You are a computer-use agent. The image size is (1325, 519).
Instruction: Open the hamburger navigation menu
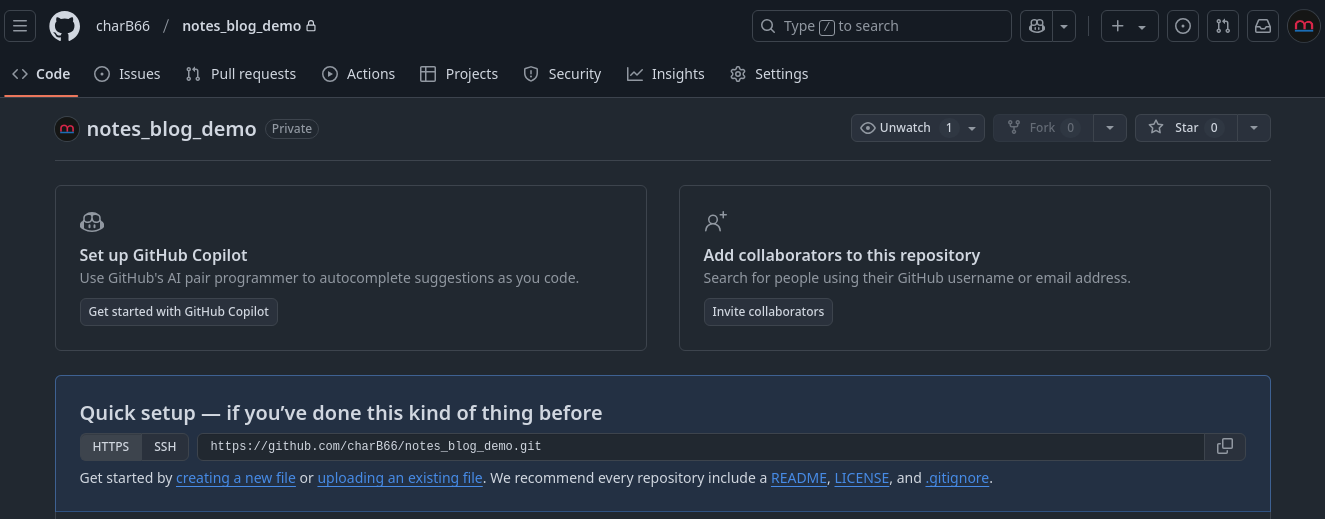[x=20, y=26]
